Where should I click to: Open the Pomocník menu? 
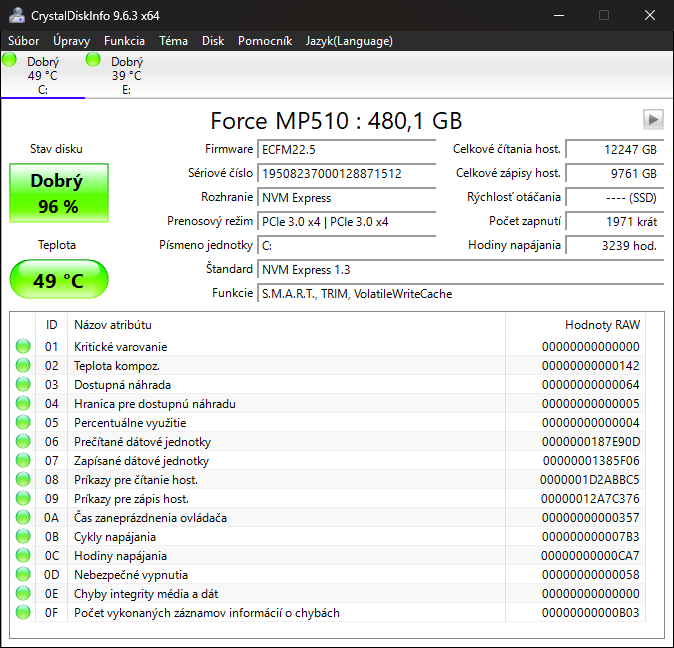(x=265, y=41)
